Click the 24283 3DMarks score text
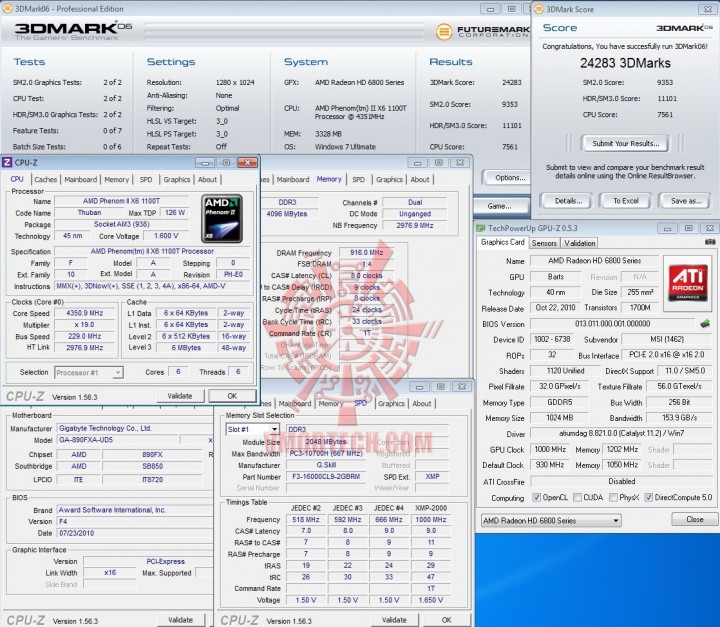The height and width of the screenshot is (627, 720). click(625, 63)
